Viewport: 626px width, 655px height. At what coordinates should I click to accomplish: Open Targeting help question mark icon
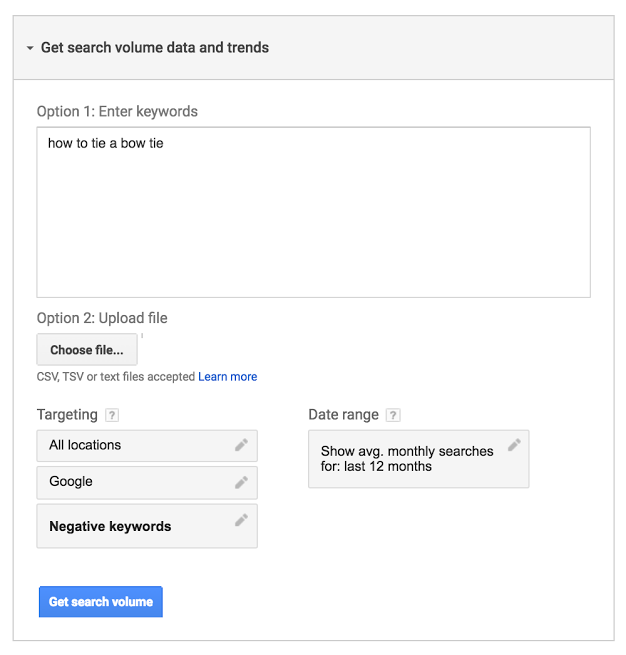tap(112, 415)
